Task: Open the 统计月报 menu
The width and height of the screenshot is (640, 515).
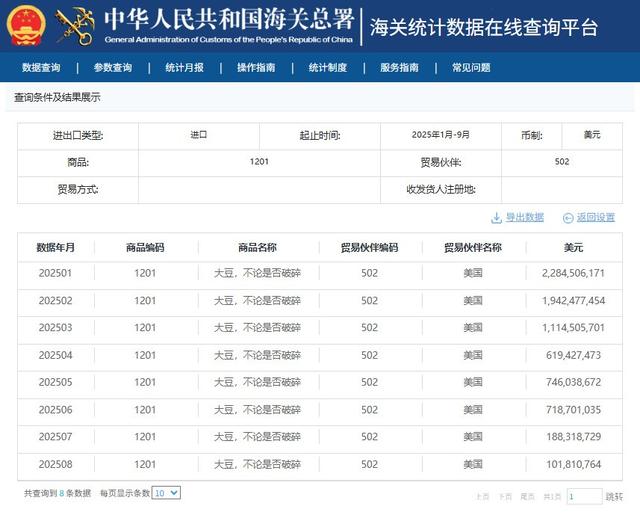Action: 184,67
